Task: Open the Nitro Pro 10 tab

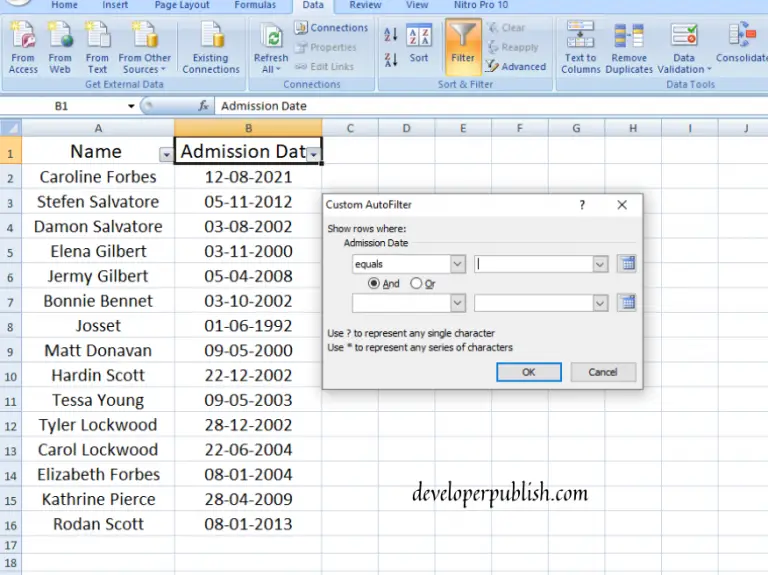Action: 481,5
